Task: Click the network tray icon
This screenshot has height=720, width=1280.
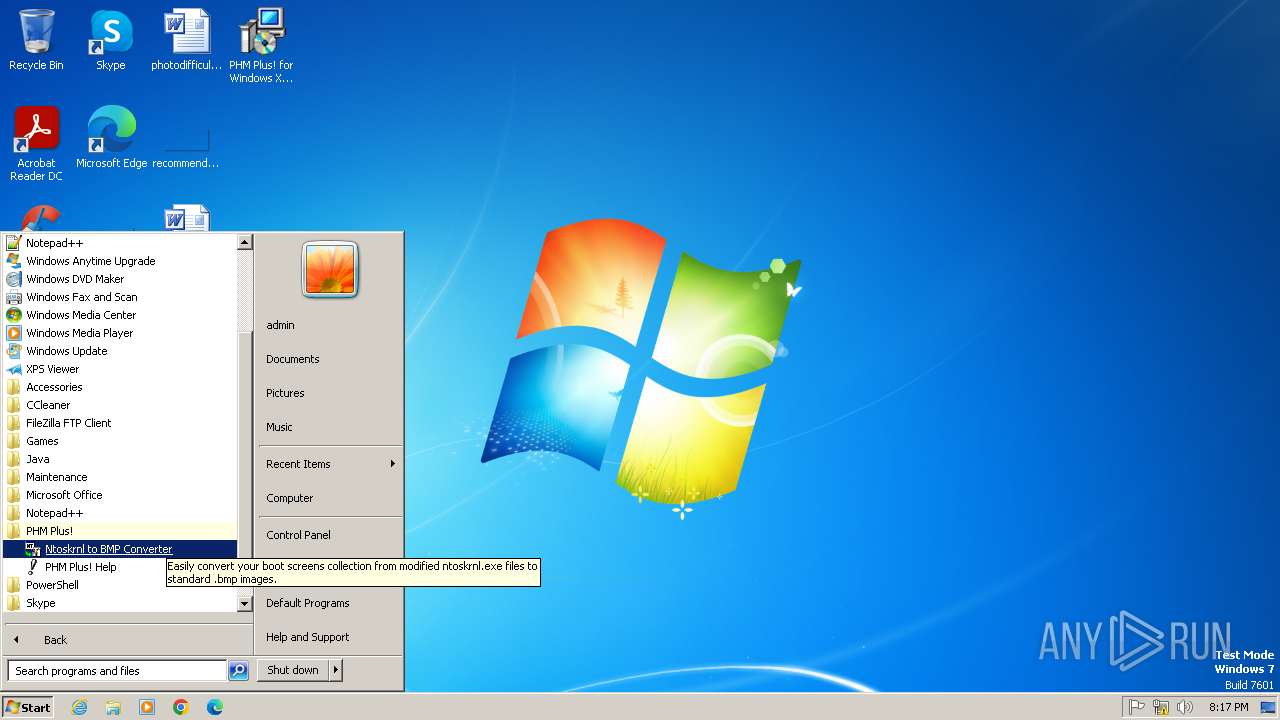Action: tap(1161, 707)
